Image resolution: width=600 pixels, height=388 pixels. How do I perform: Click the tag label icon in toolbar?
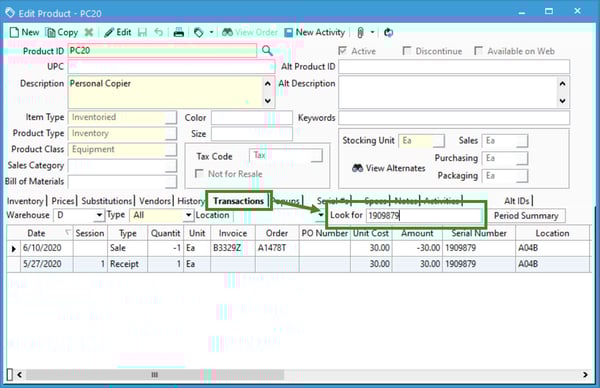coord(198,33)
